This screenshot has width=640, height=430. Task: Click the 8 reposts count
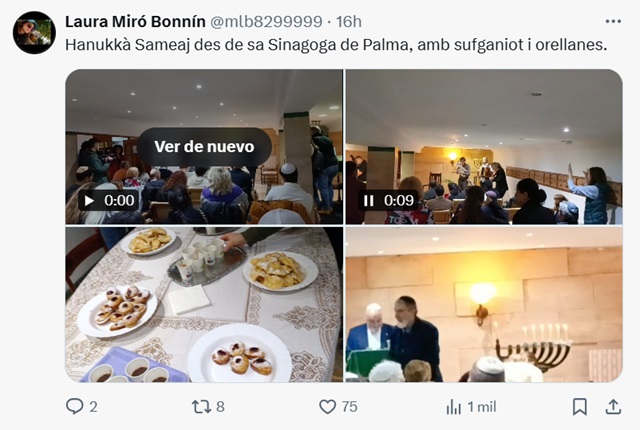(220, 406)
